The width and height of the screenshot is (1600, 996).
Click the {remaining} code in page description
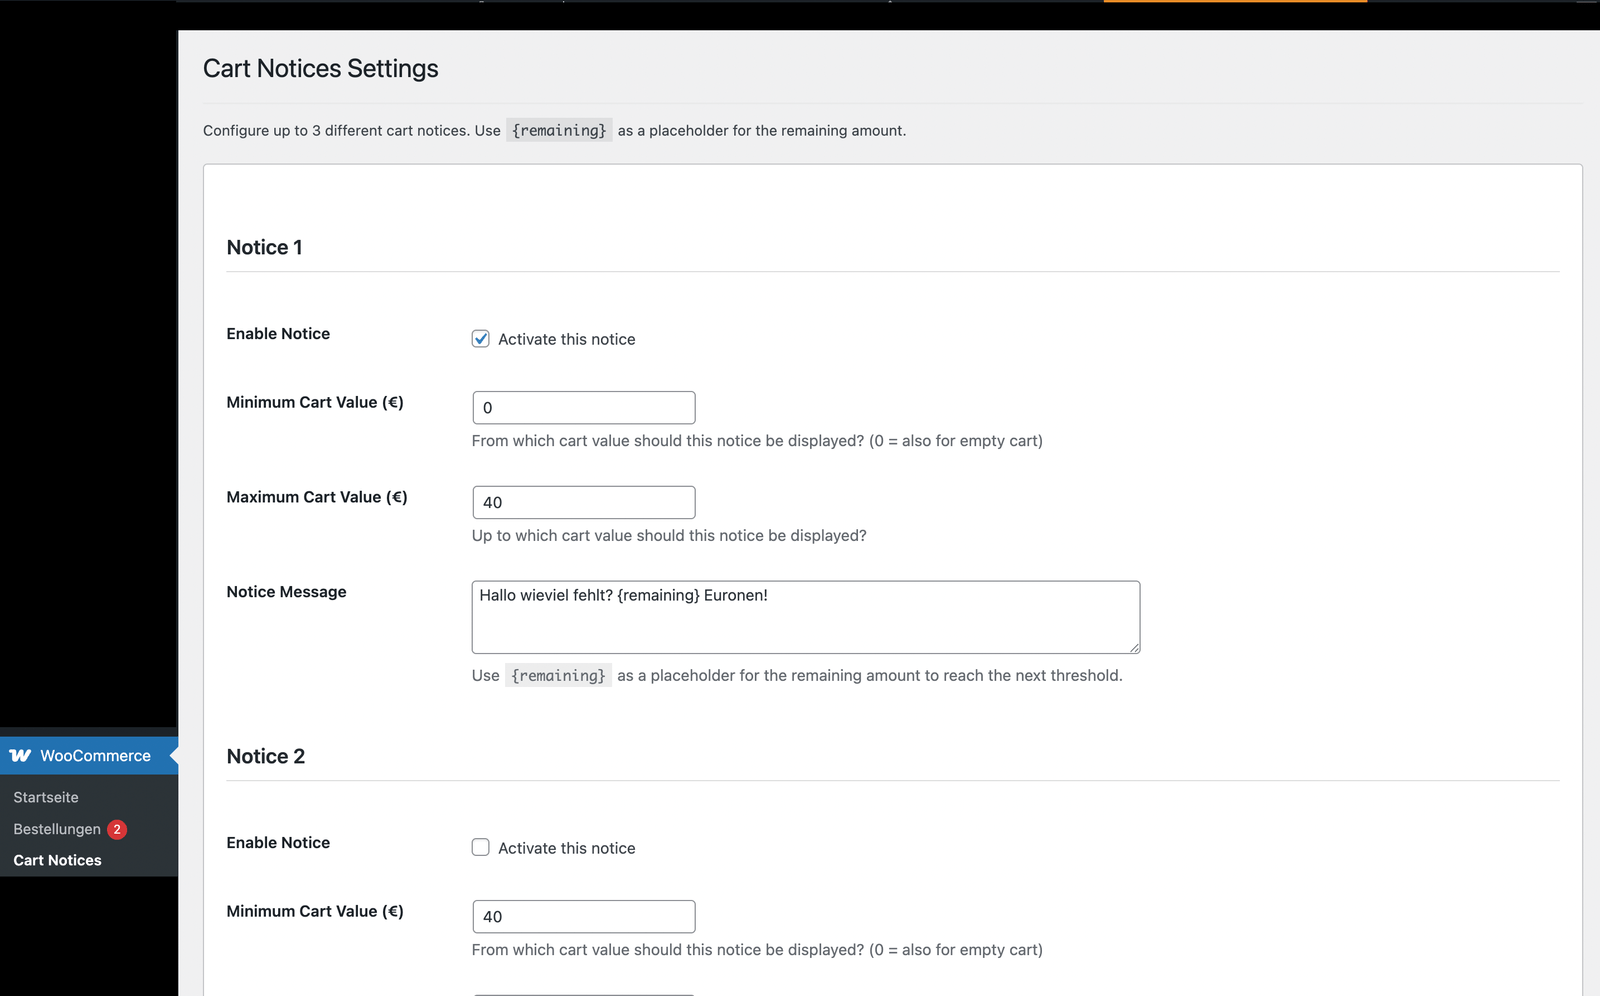559,130
